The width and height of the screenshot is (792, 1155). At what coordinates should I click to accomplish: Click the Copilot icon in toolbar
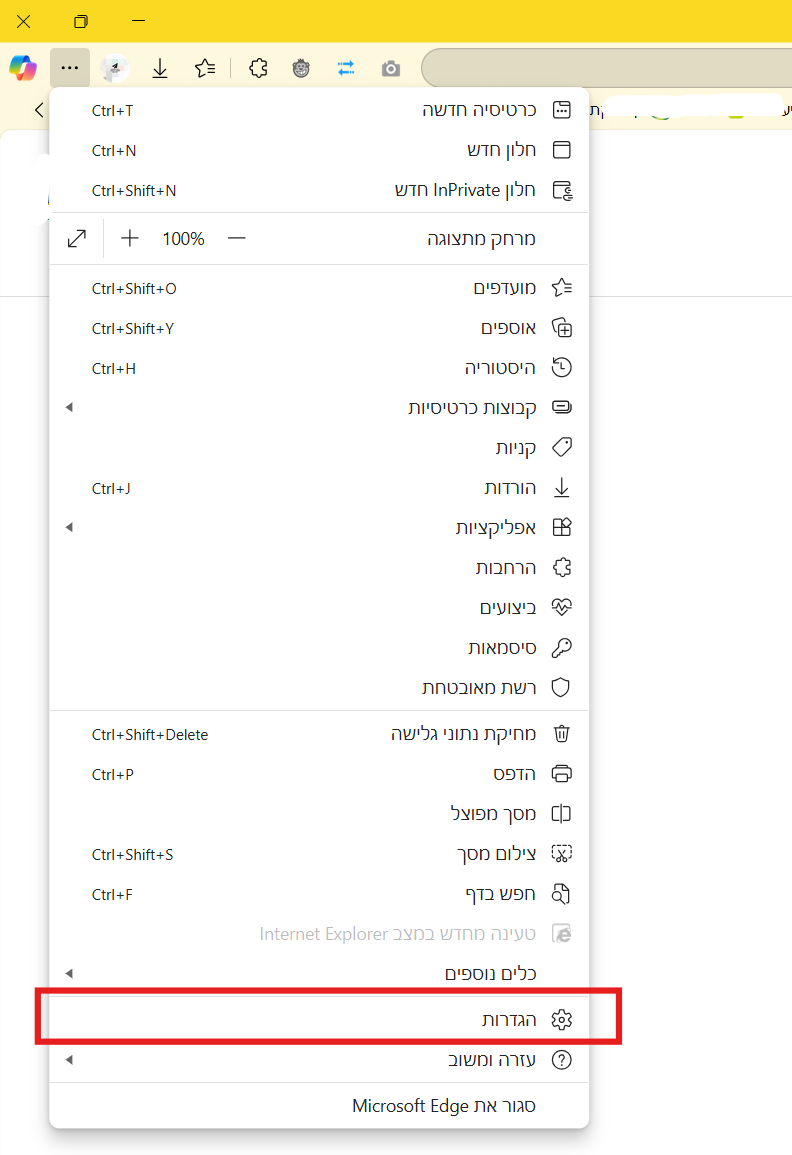click(x=23, y=68)
